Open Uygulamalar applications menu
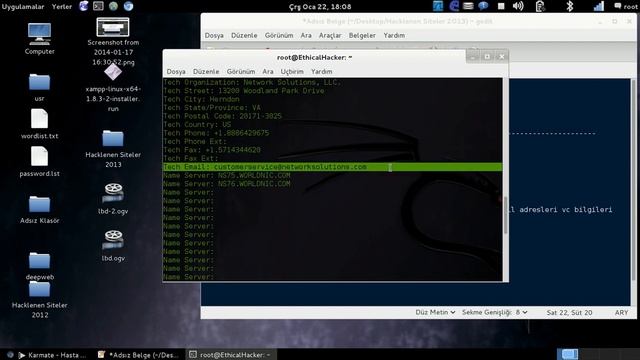 23,7
